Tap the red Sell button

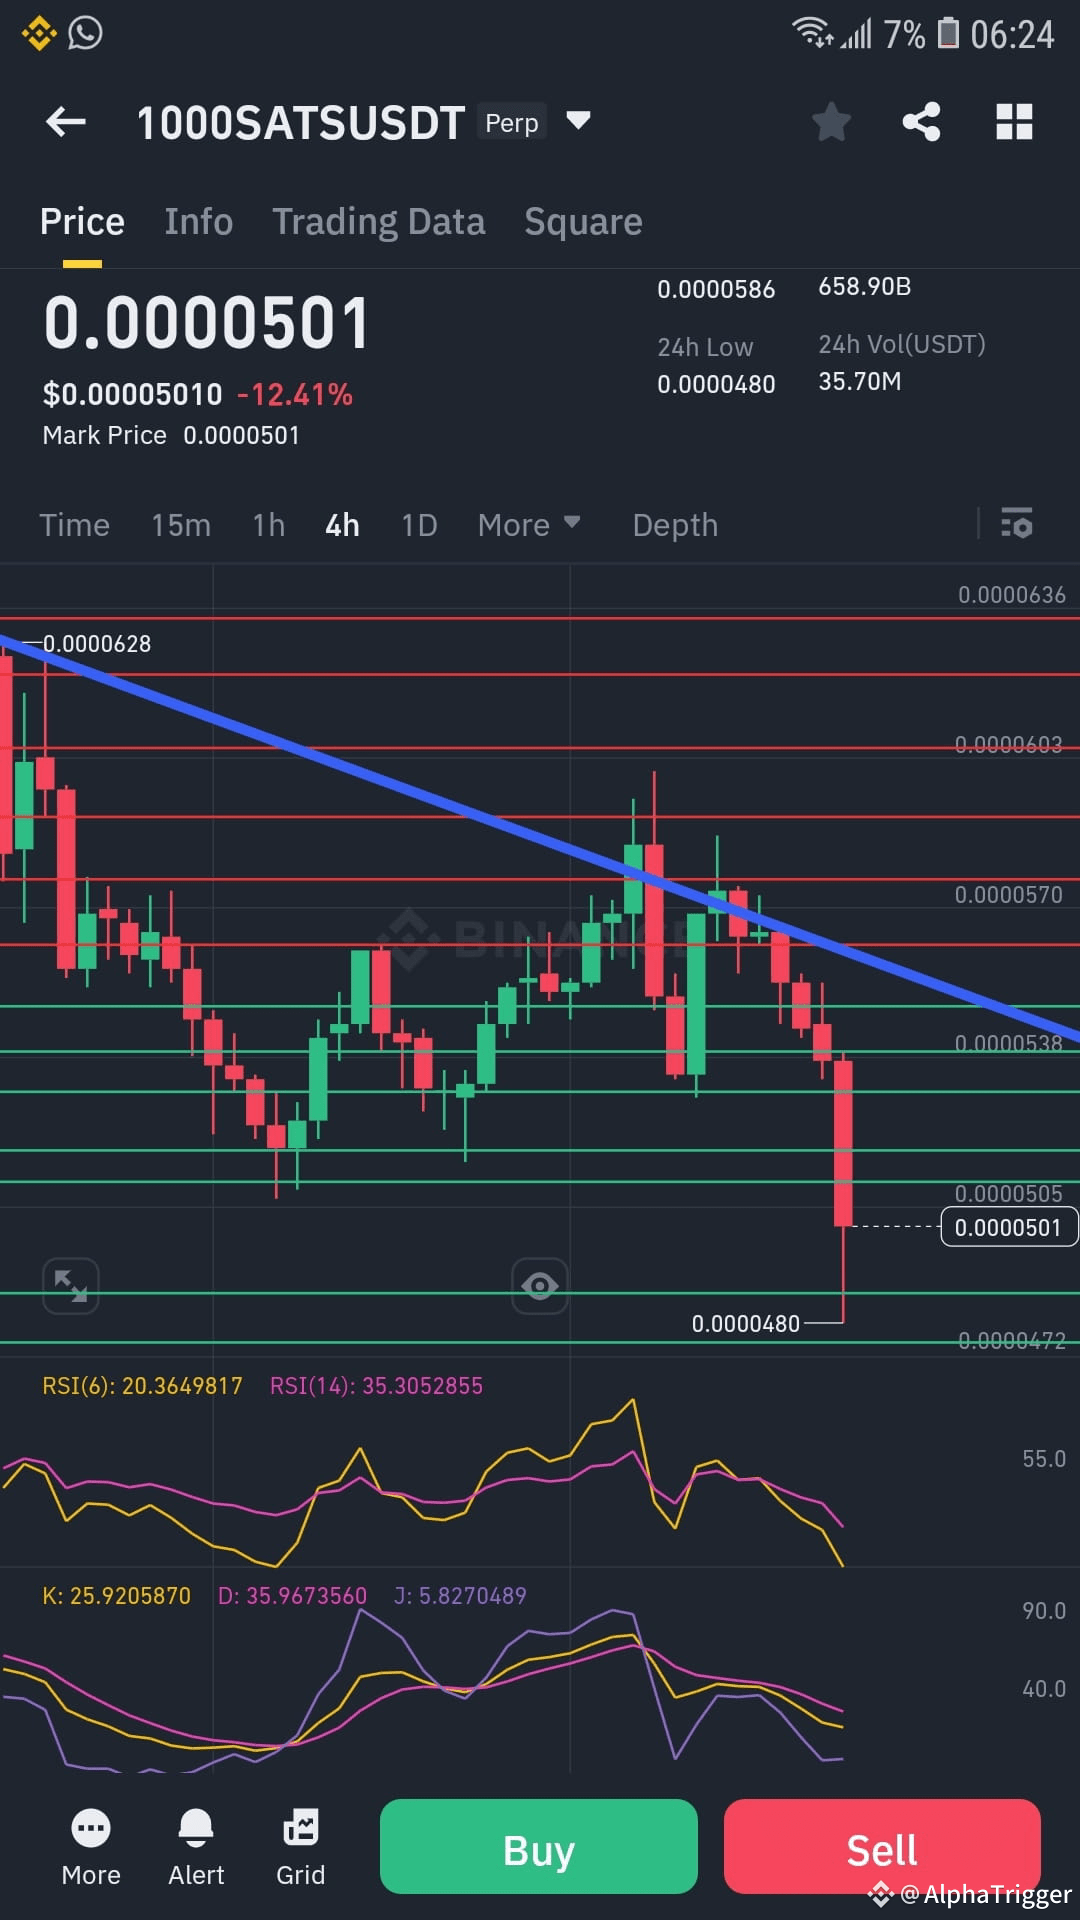pos(882,1846)
